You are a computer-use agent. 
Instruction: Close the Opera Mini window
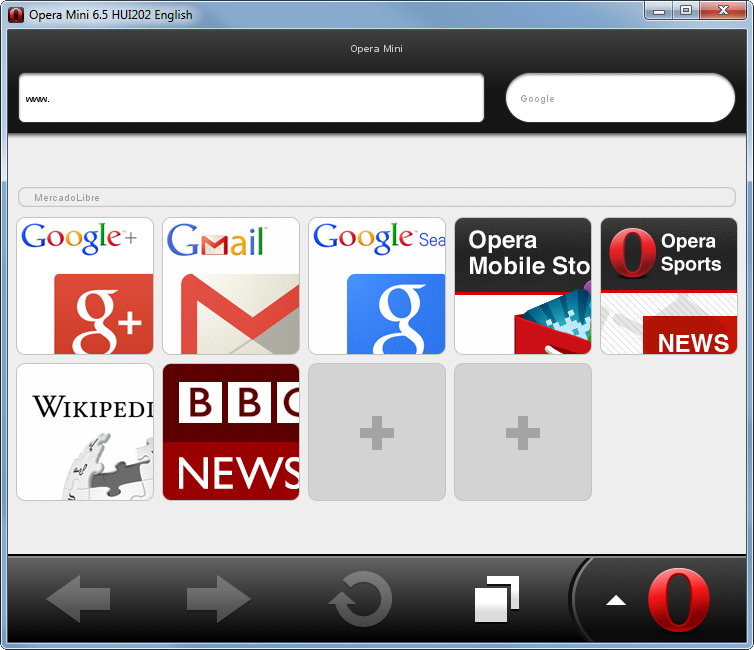[723, 11]
